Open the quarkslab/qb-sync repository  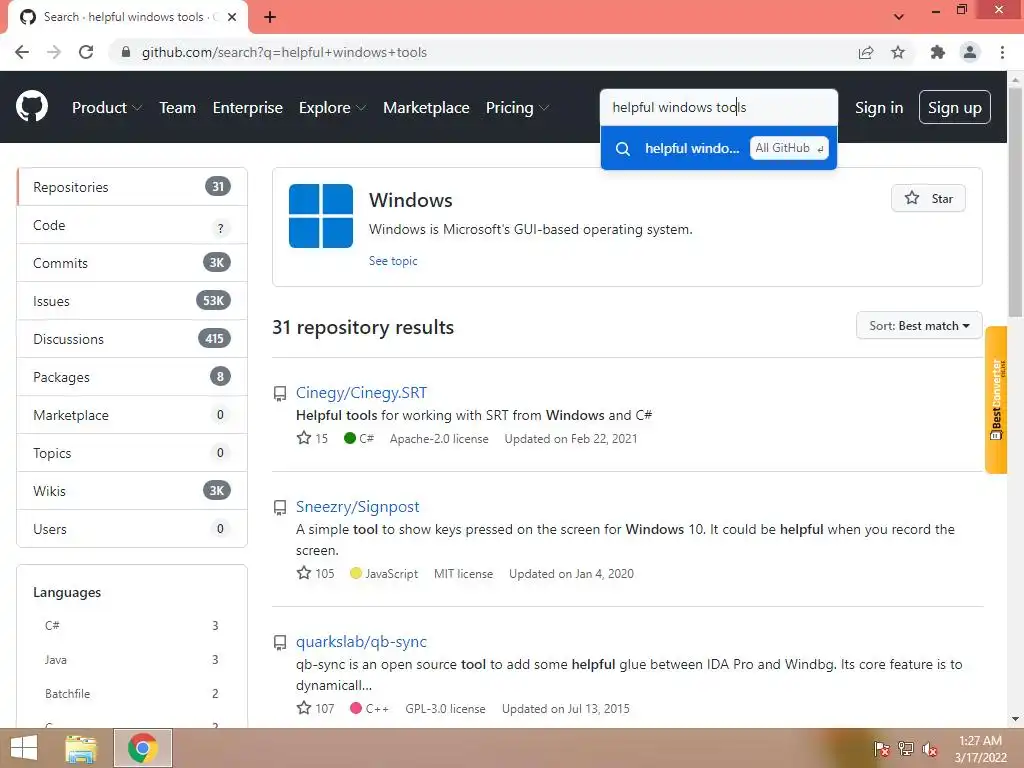click(x=361, y=642)
